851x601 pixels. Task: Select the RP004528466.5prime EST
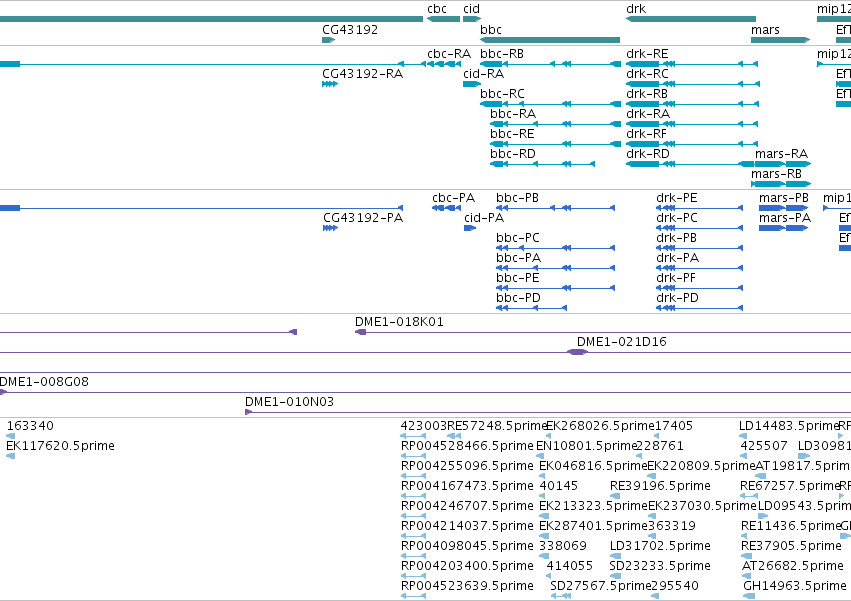(x=413, y=456)
